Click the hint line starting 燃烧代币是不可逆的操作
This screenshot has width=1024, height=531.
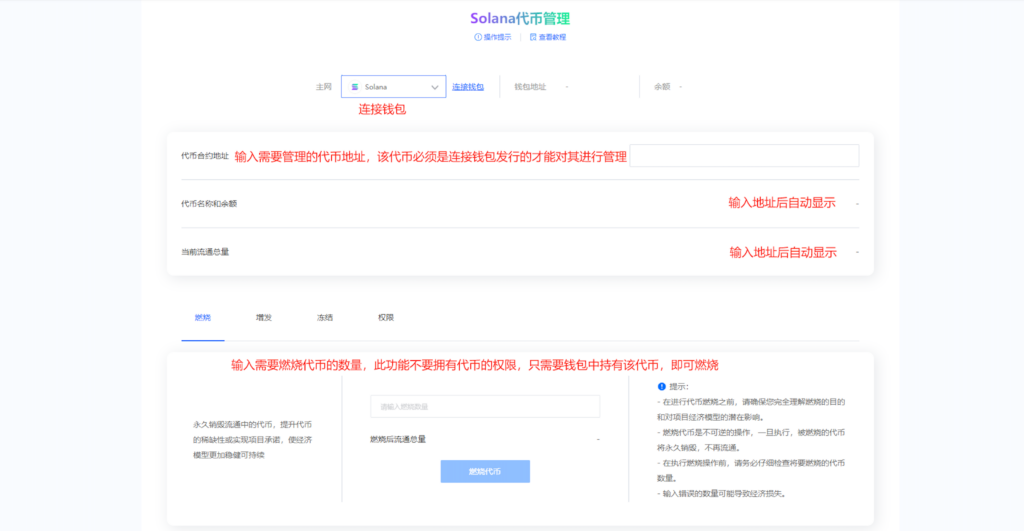tap(751, 440)
